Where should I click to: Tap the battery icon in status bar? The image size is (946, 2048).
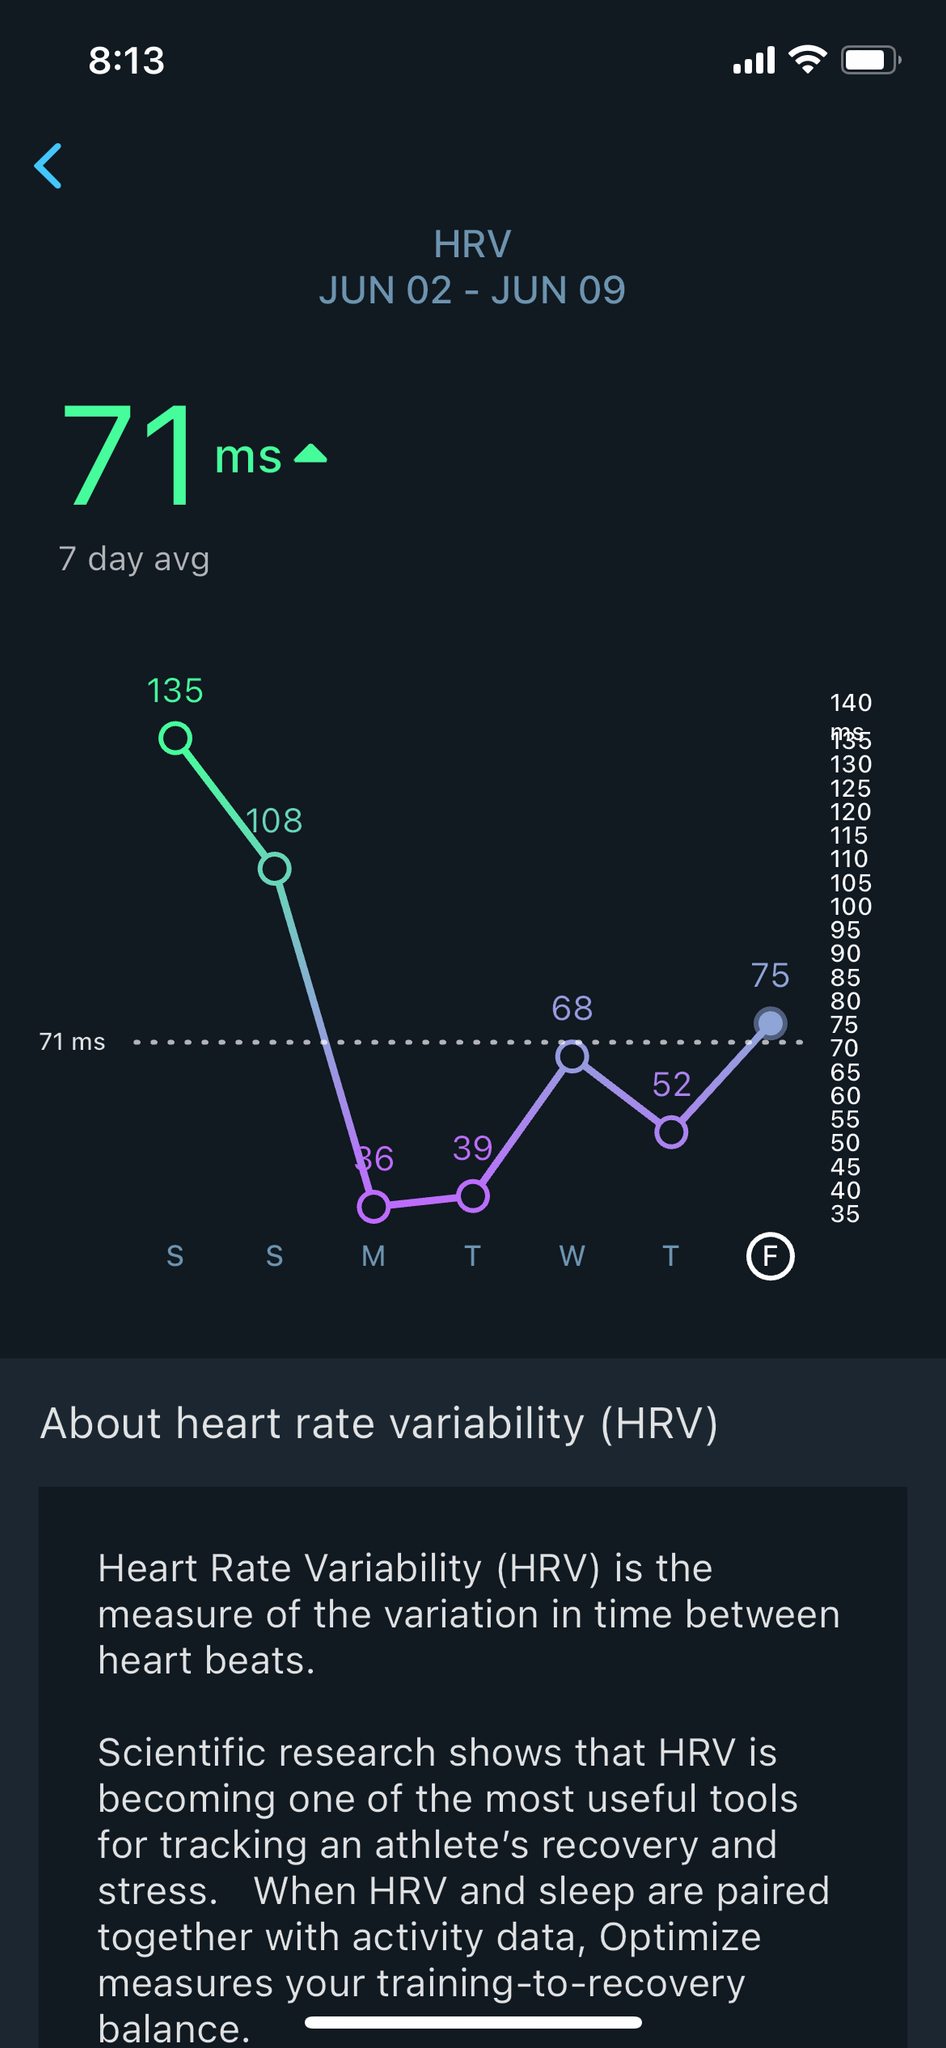click(x=871, y=60)
